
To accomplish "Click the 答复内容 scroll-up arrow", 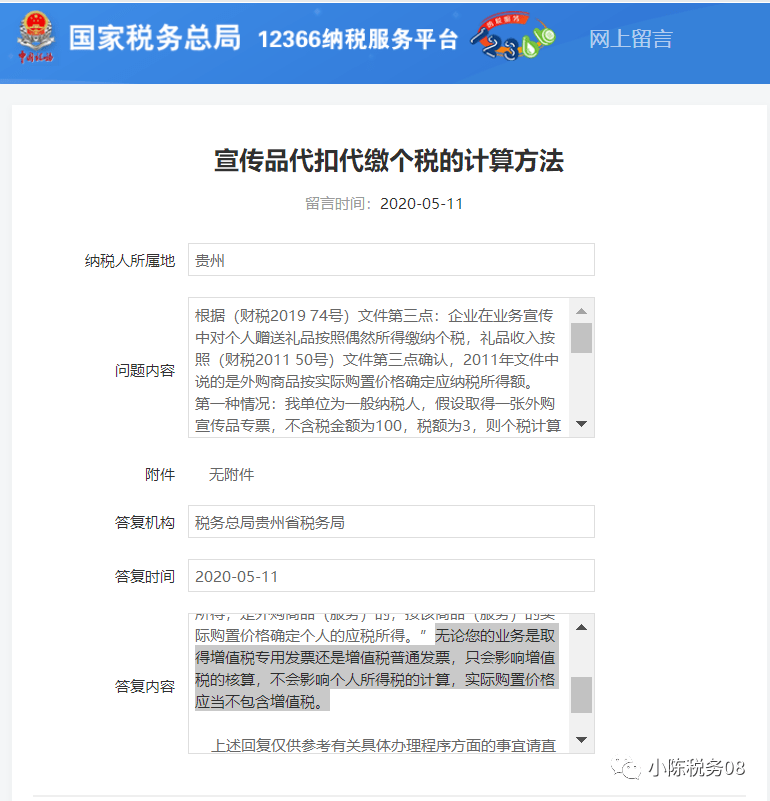I will point(581,627).
